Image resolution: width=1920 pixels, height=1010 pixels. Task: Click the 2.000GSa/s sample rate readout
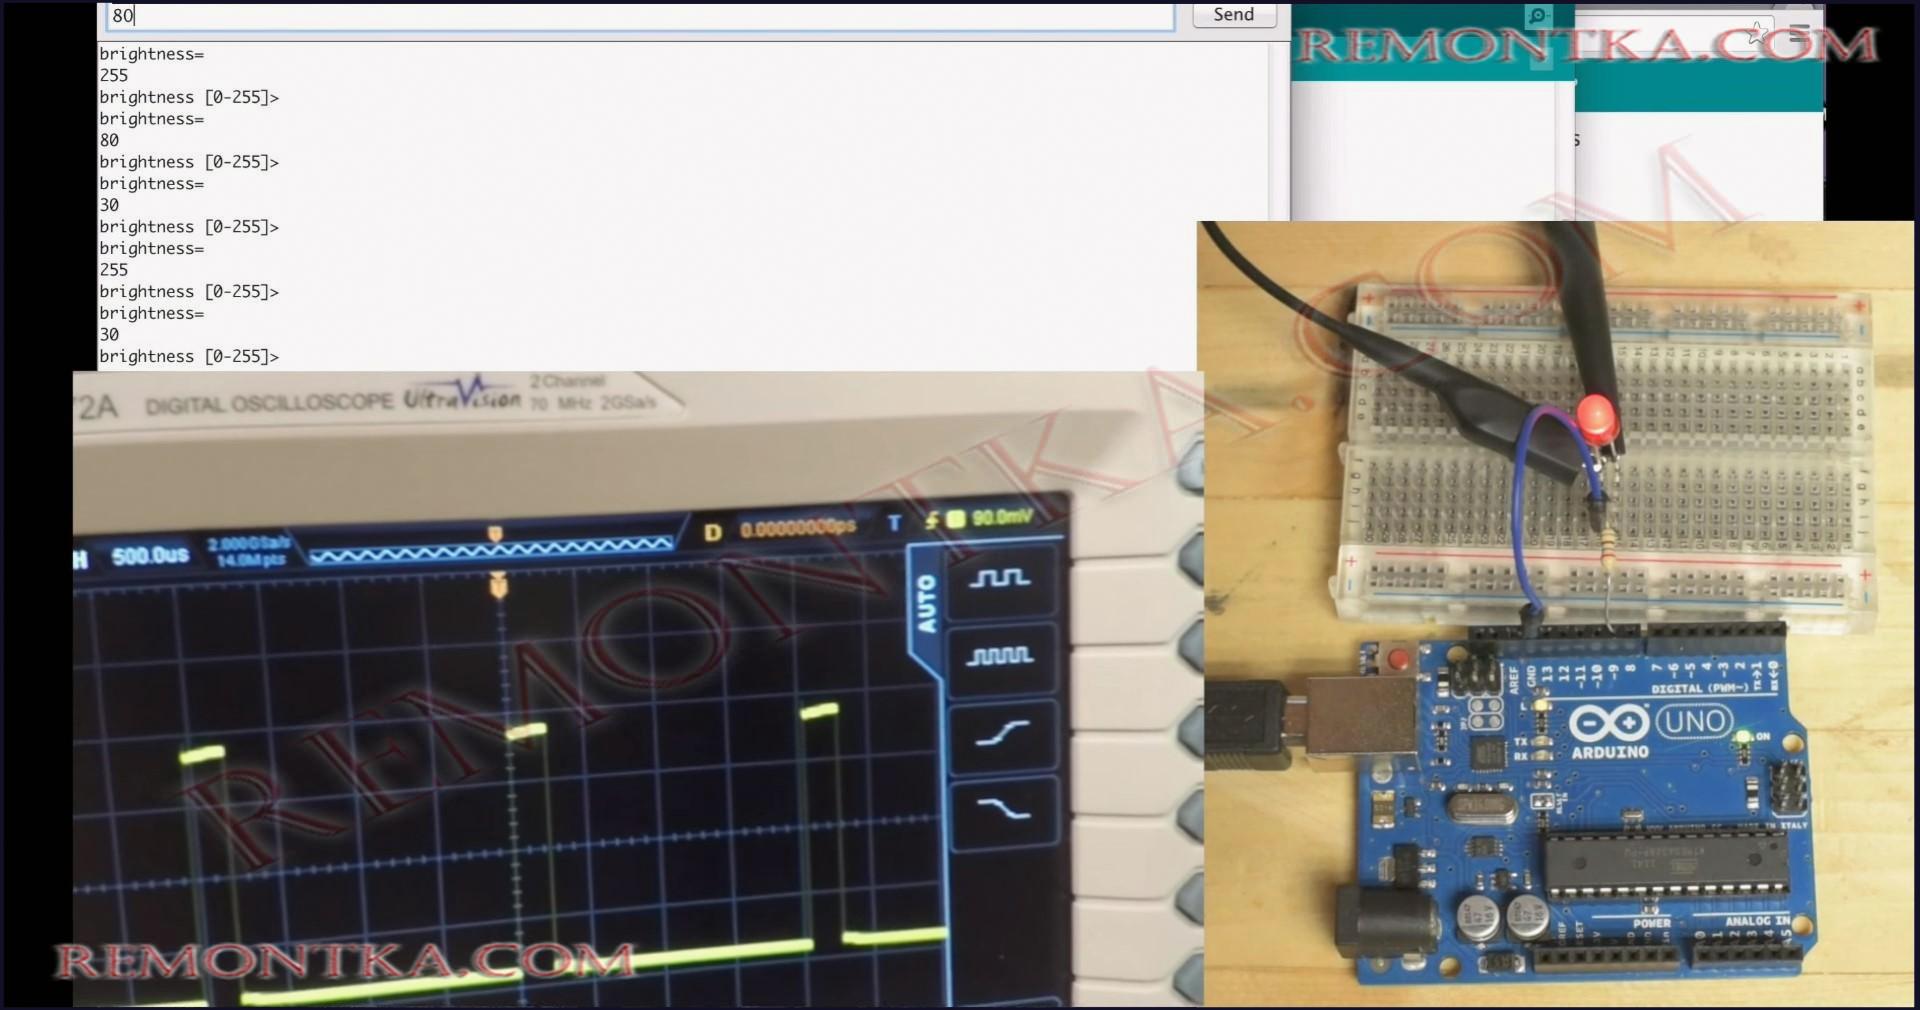pos(249,543)
